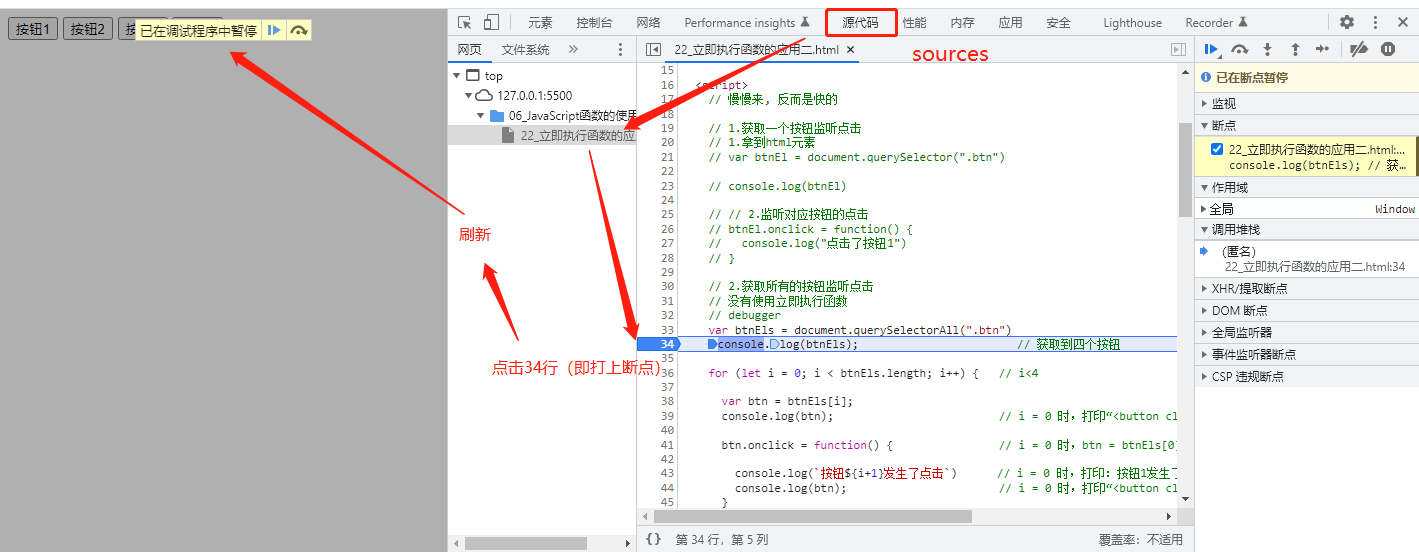This screenshot has height=552, width=1419.
Task: Open the Recorder tab
Action: pyautogui.click(x=1216, y=22)
